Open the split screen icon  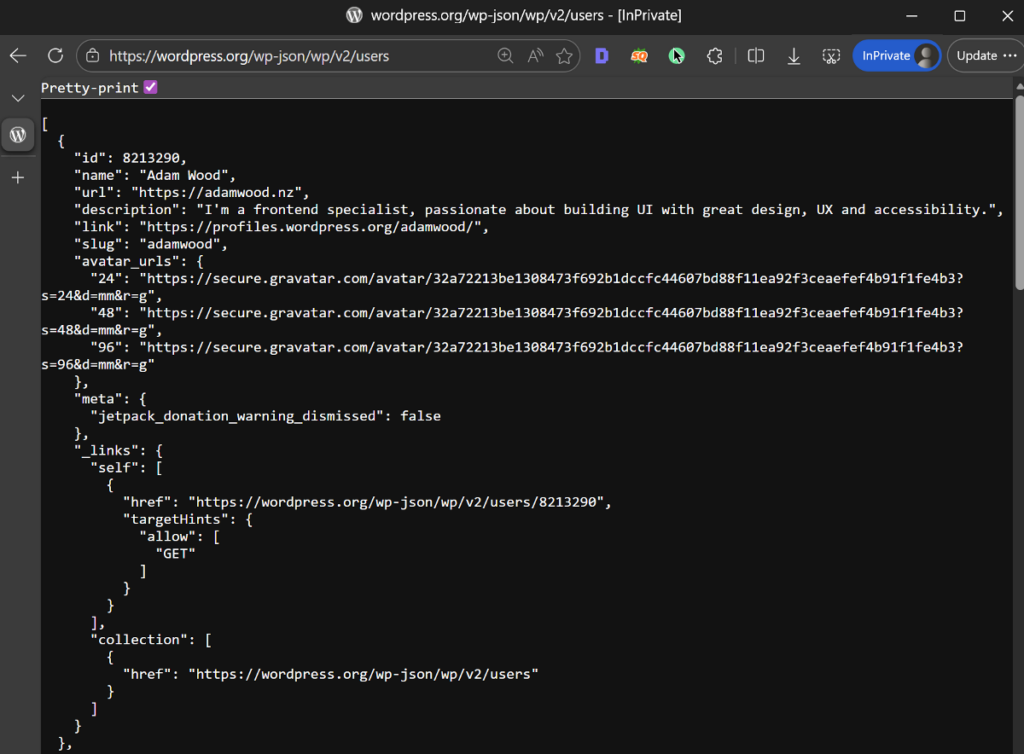755,56
